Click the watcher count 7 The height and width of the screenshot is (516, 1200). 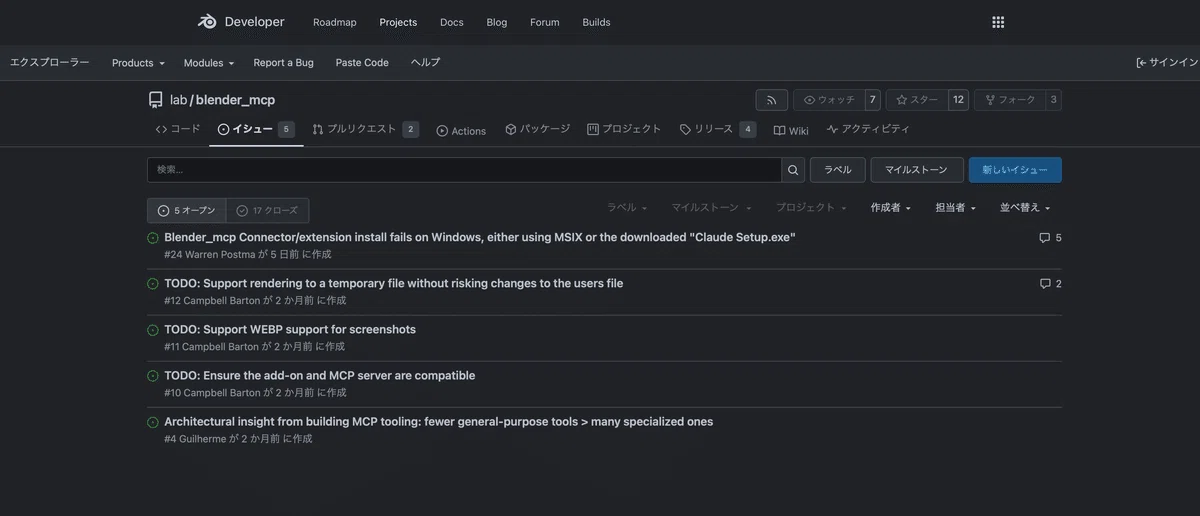872,100
